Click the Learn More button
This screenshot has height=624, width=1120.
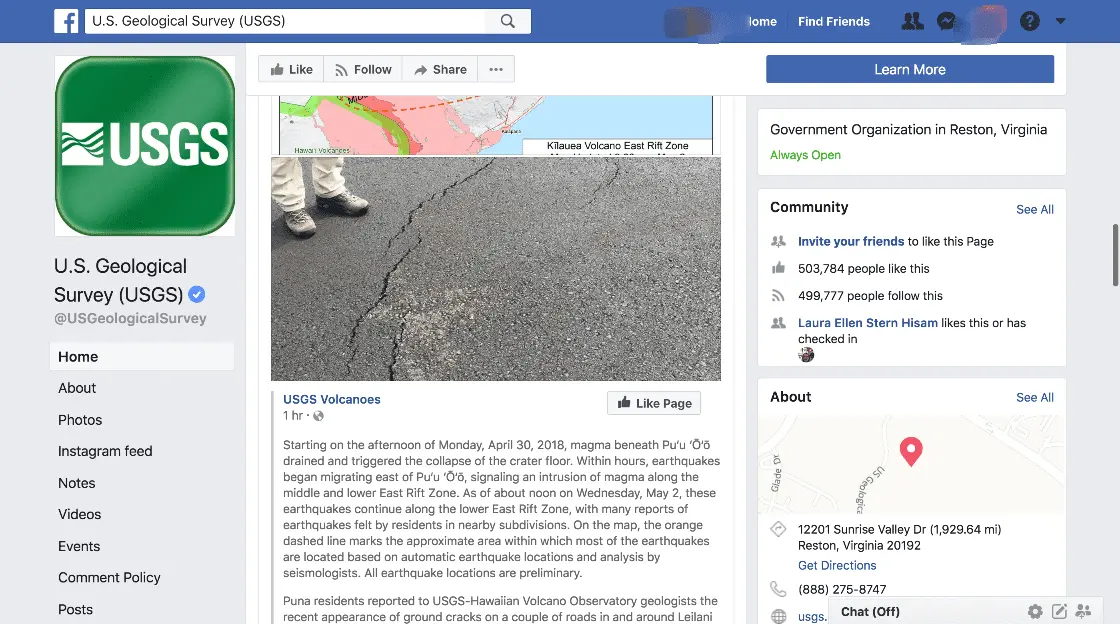click(909, 69)
